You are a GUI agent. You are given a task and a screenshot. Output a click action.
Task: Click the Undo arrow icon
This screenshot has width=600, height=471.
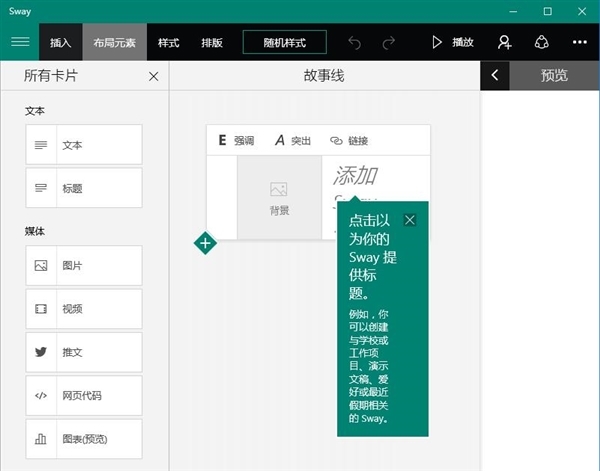pyautogui.click(x=354, y=42)
